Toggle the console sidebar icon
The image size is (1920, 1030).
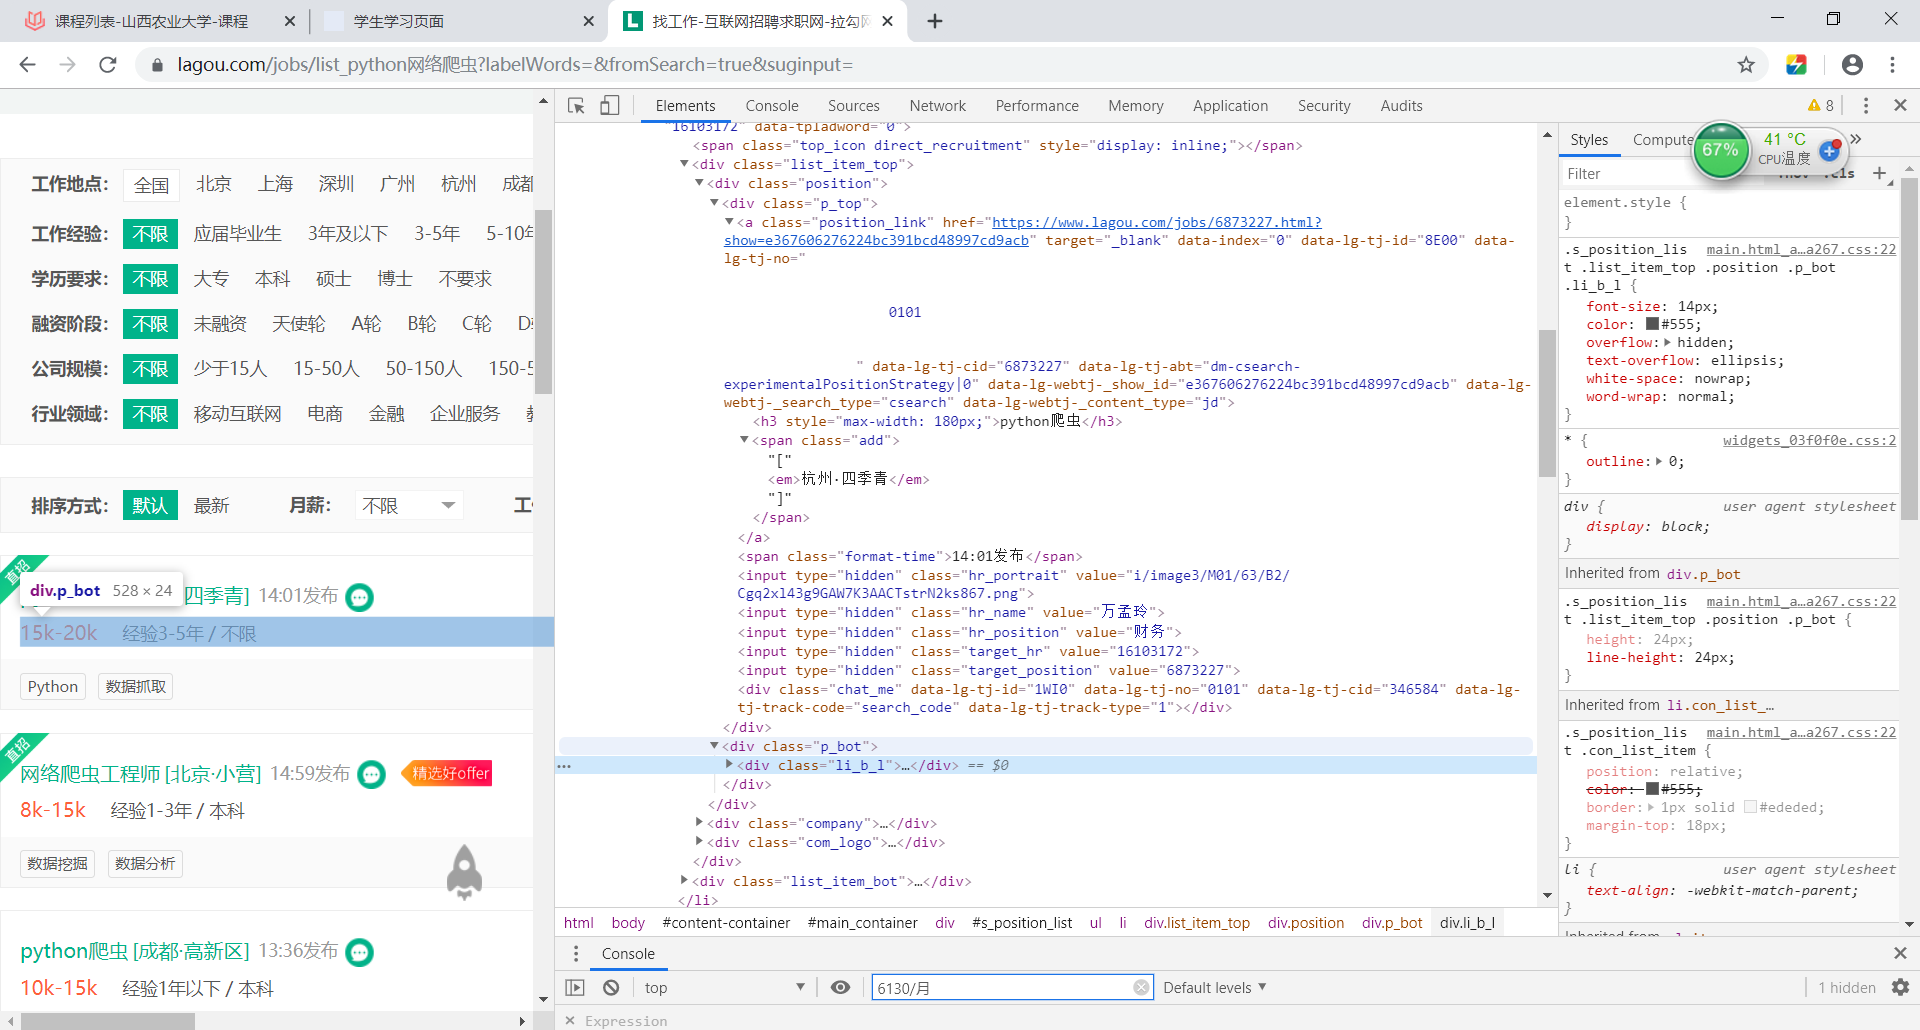(575, 988)
